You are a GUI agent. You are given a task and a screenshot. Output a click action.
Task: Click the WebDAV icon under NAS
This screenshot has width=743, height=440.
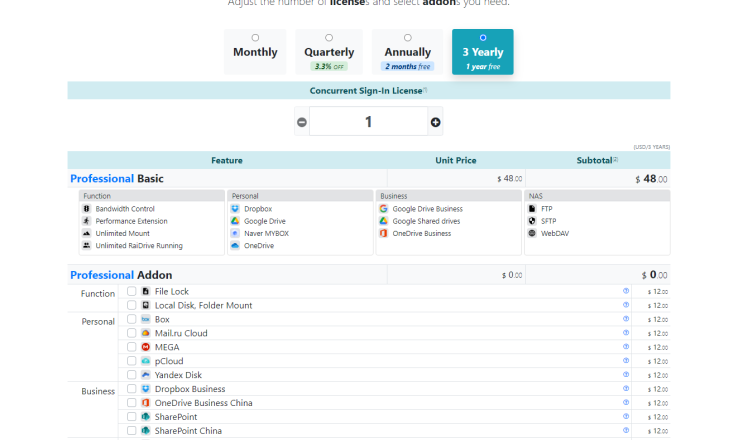click(532, 233)
